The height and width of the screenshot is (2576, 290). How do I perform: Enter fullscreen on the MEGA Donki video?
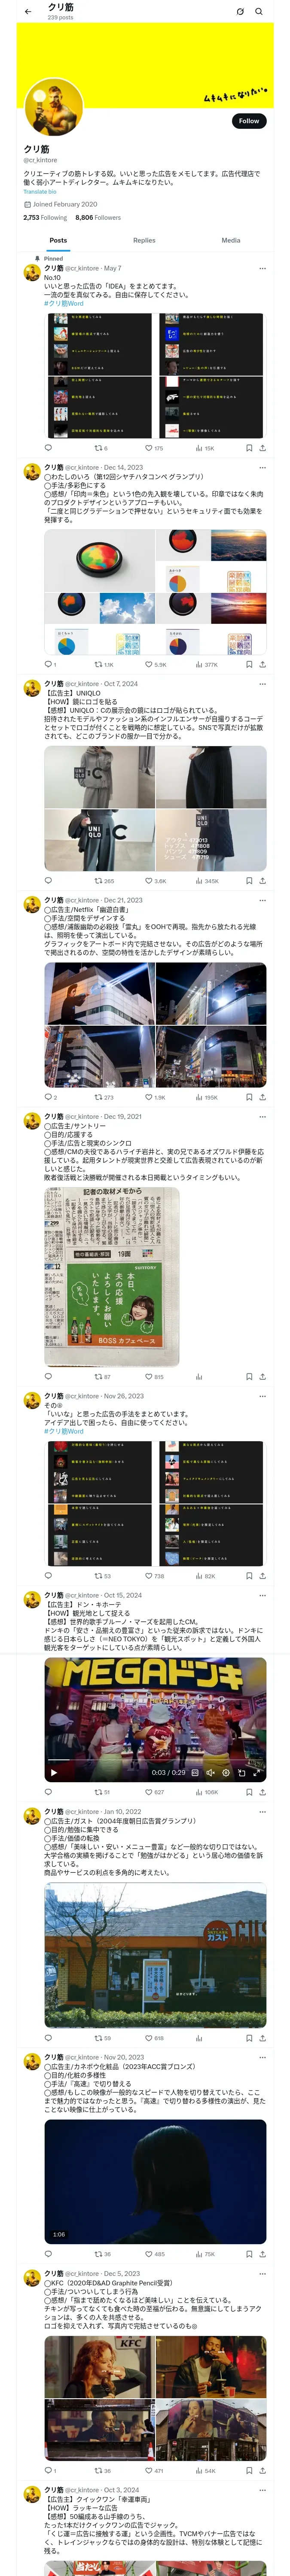pos(256,1772)
